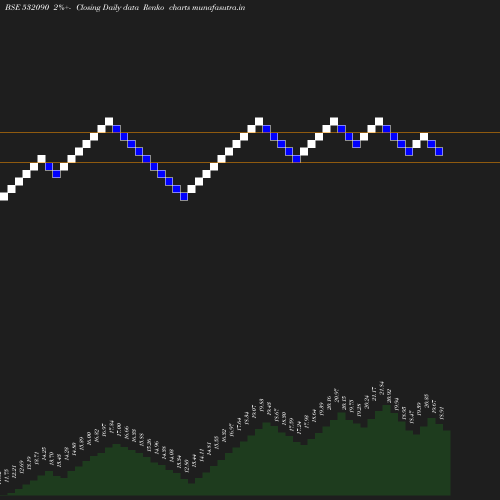
Task: Click the price label "17.00"
Action: tap(119, 430)
